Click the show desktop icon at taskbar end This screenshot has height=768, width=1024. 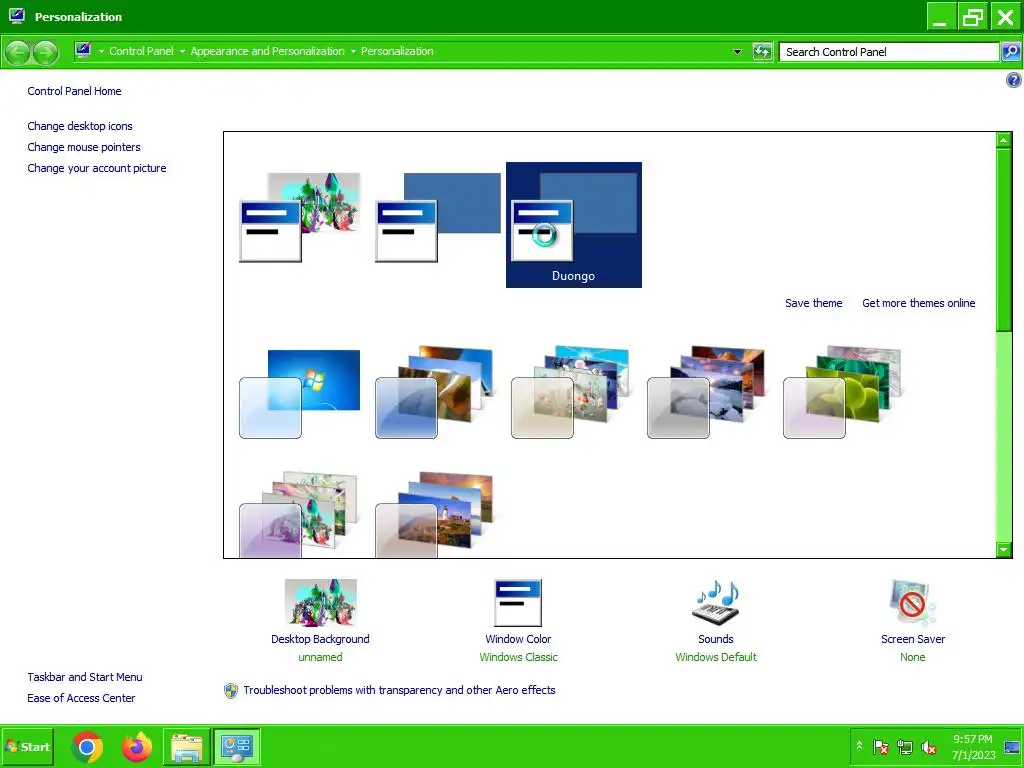click(1012, 746)
